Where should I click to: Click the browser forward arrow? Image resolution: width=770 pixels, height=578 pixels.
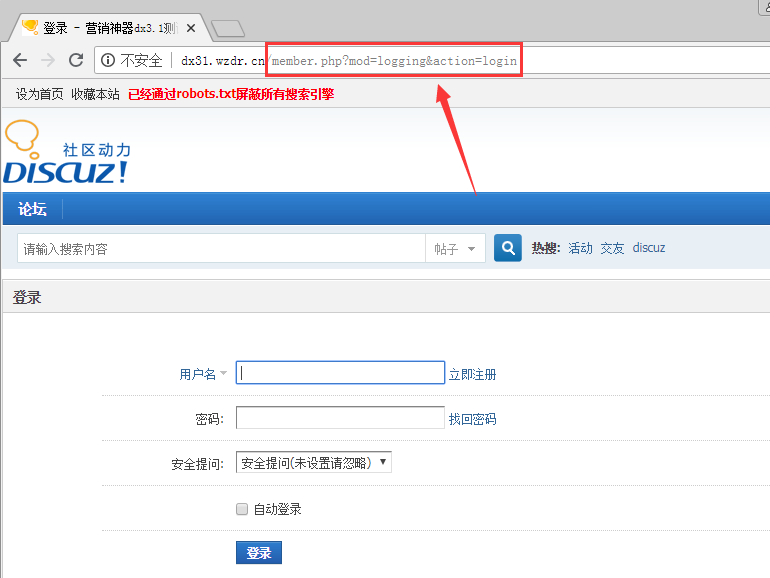47,60
